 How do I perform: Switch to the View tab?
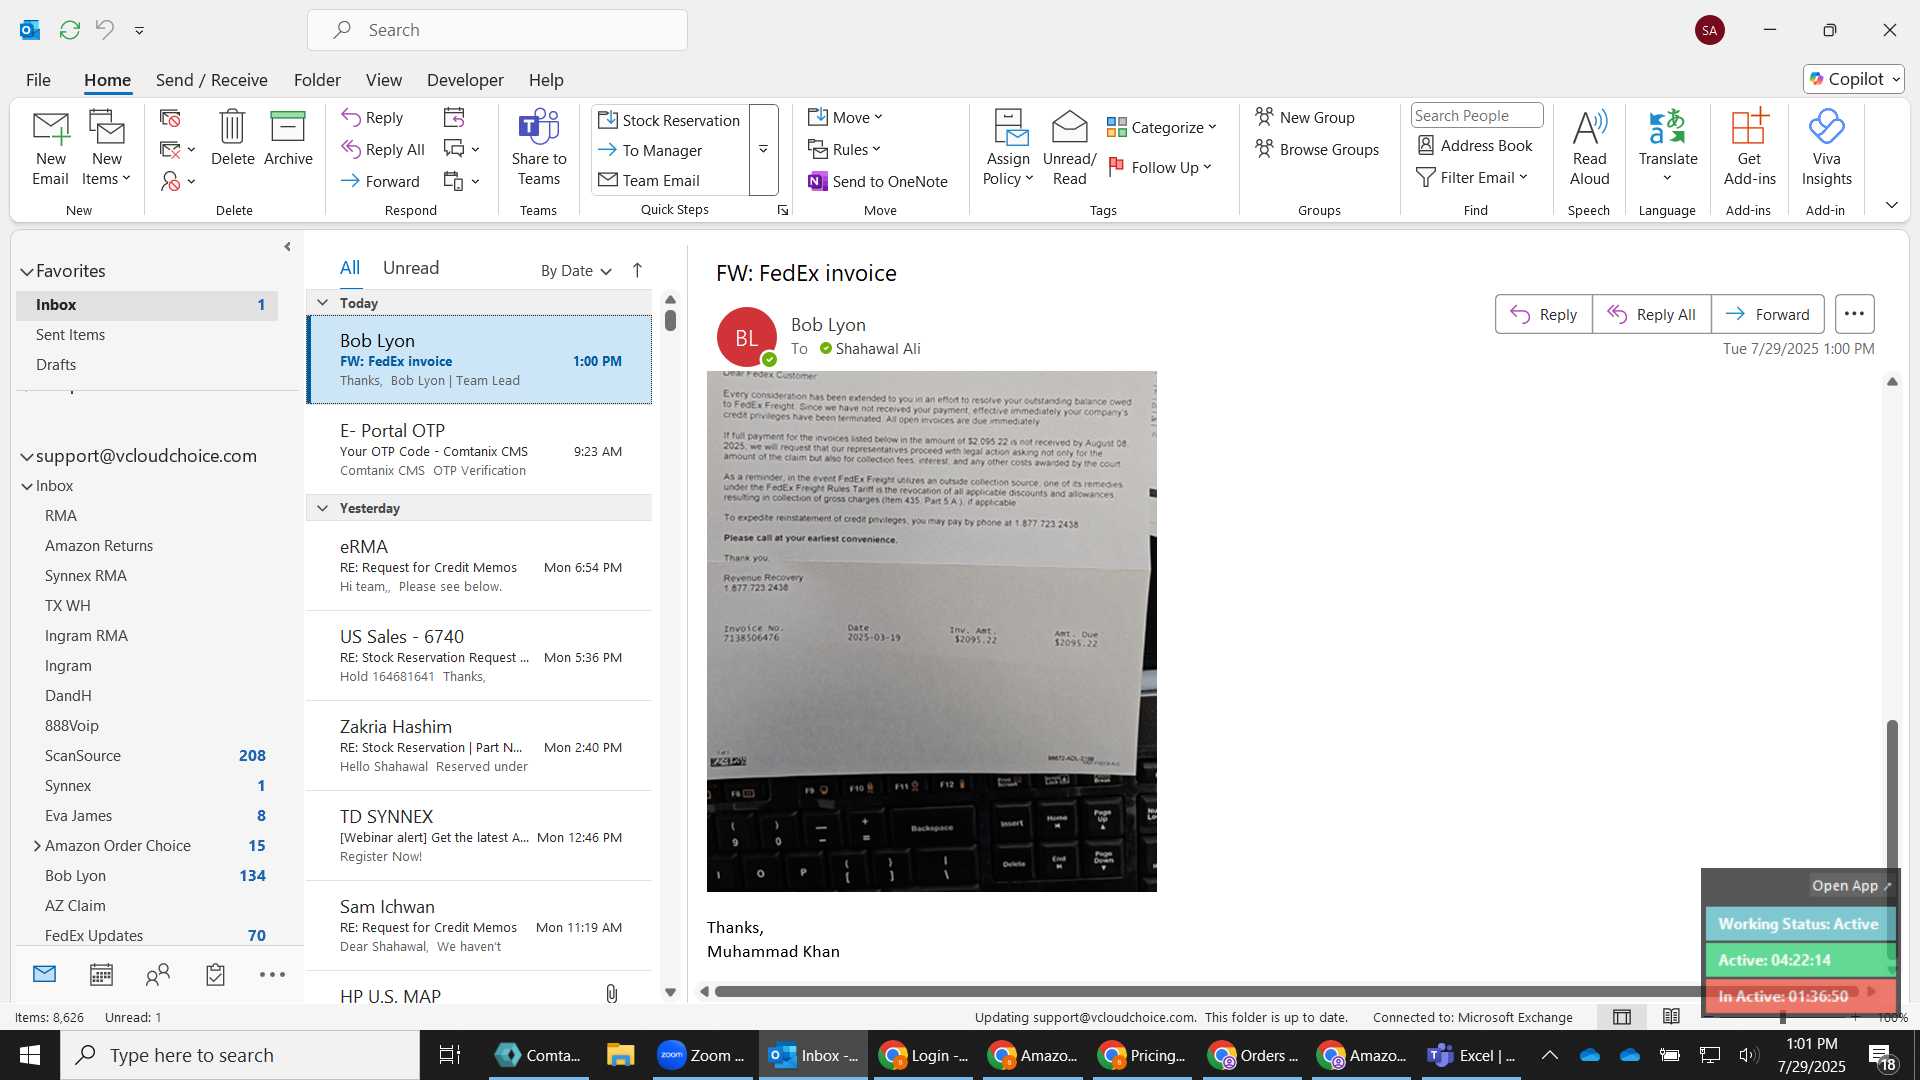384,80
